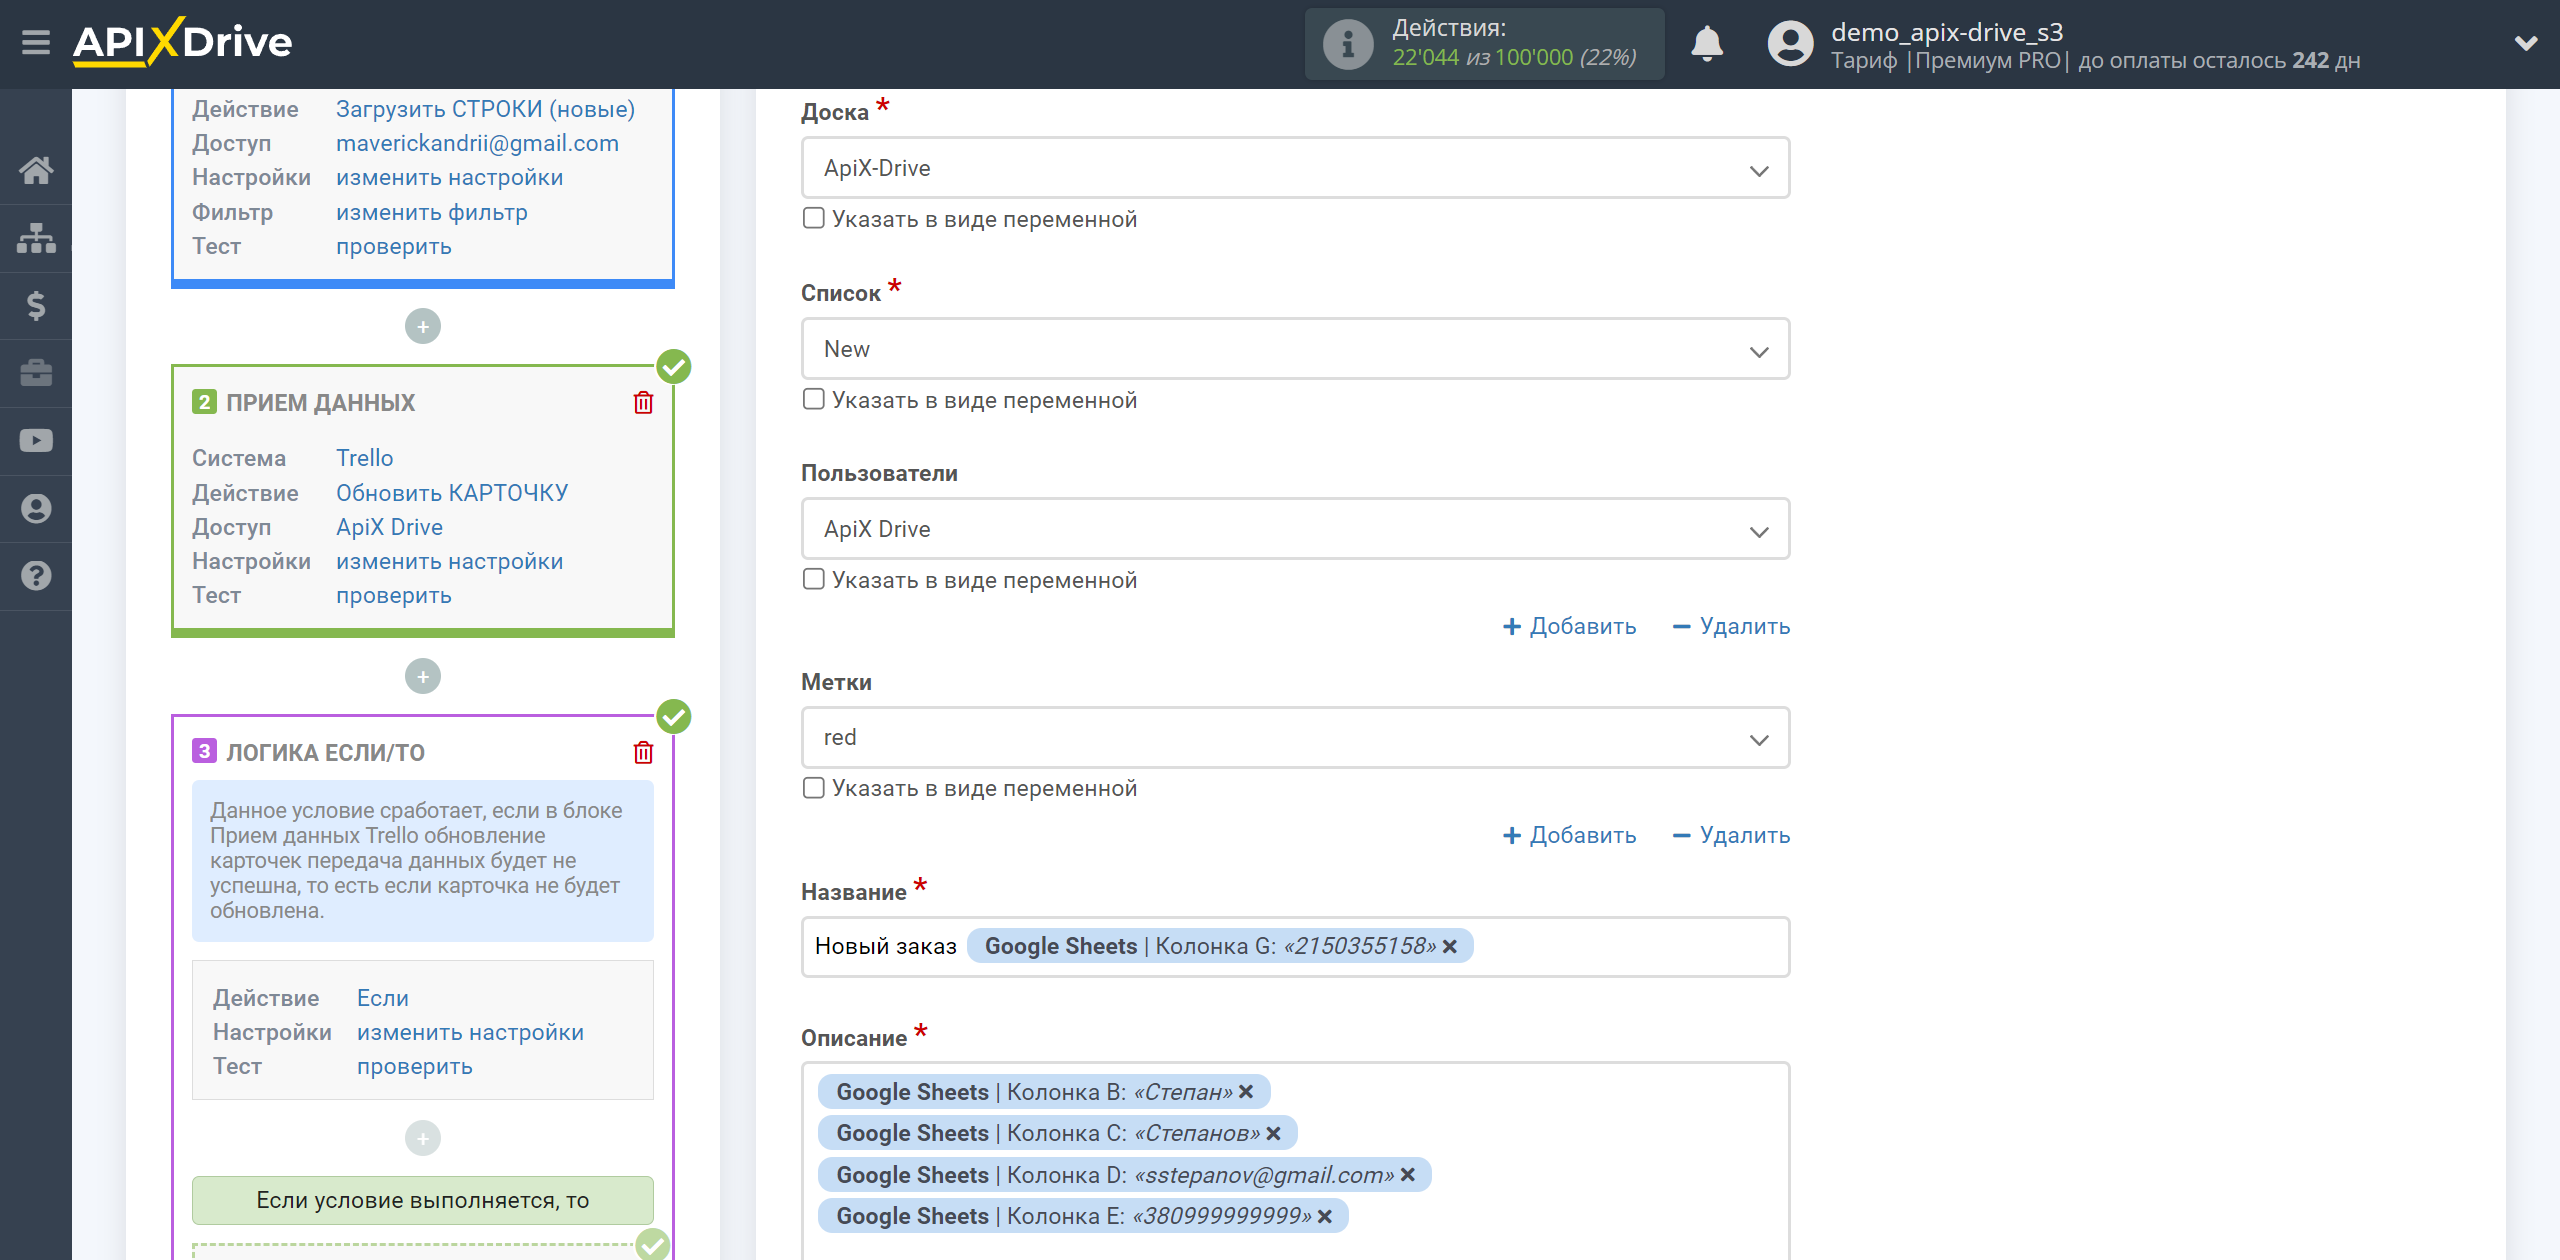Click the user avatar icon
The width and height of the screenshot is (2560, 1260).
(x=1790, y=44)
